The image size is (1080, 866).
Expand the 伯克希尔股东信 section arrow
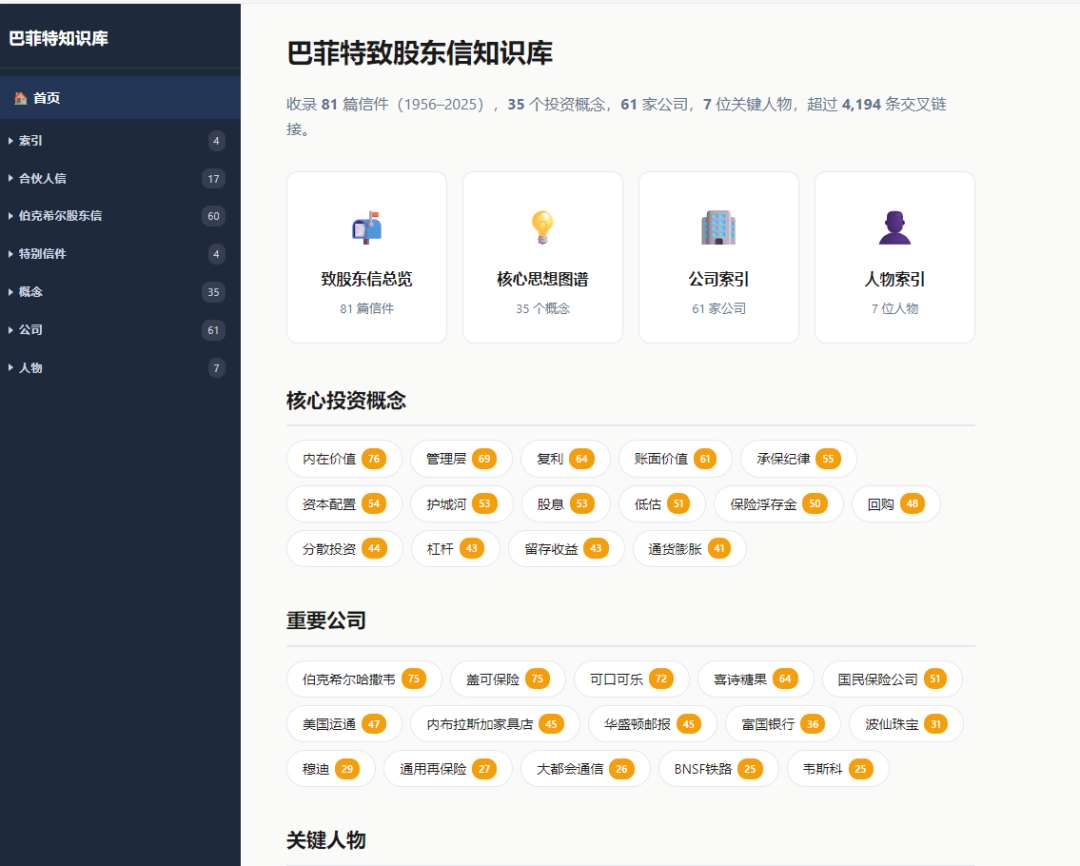[x=10, y=216]
